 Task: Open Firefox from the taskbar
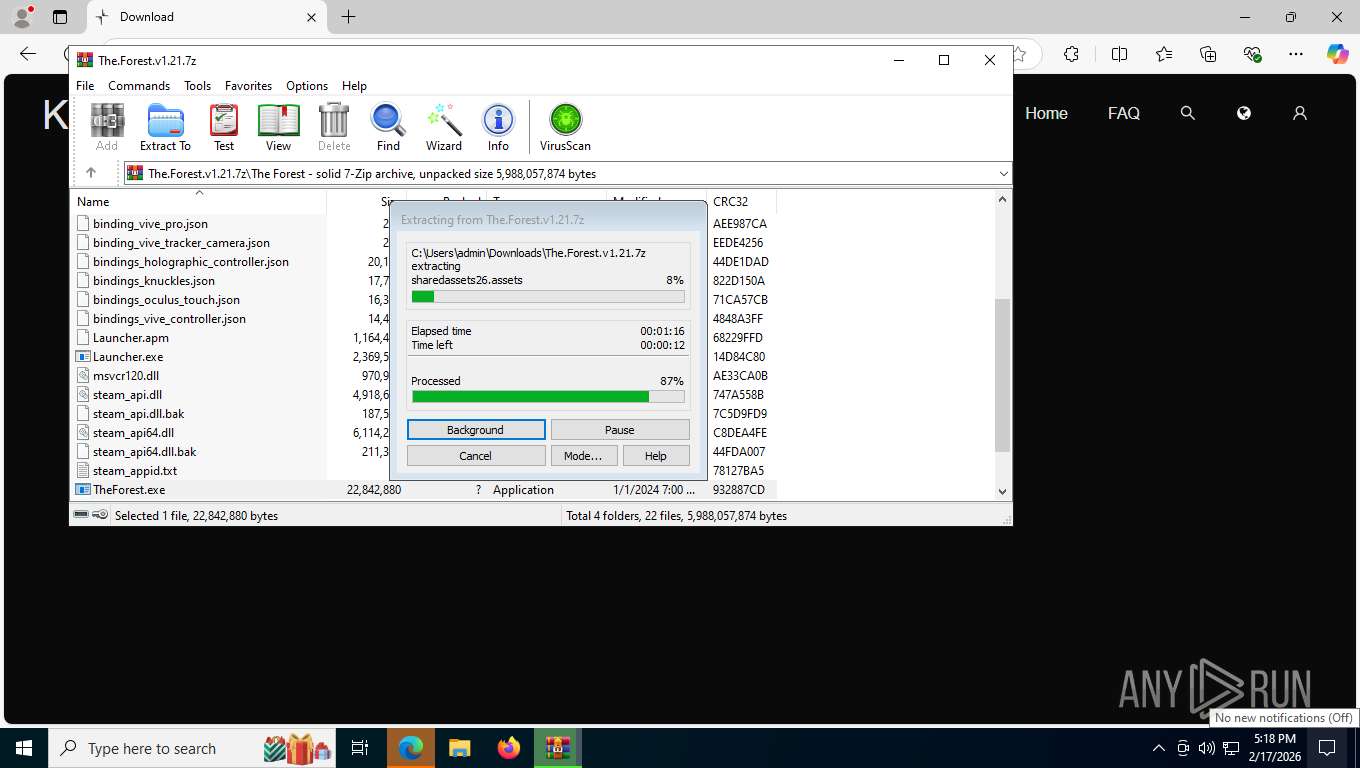tap(509, 748)
